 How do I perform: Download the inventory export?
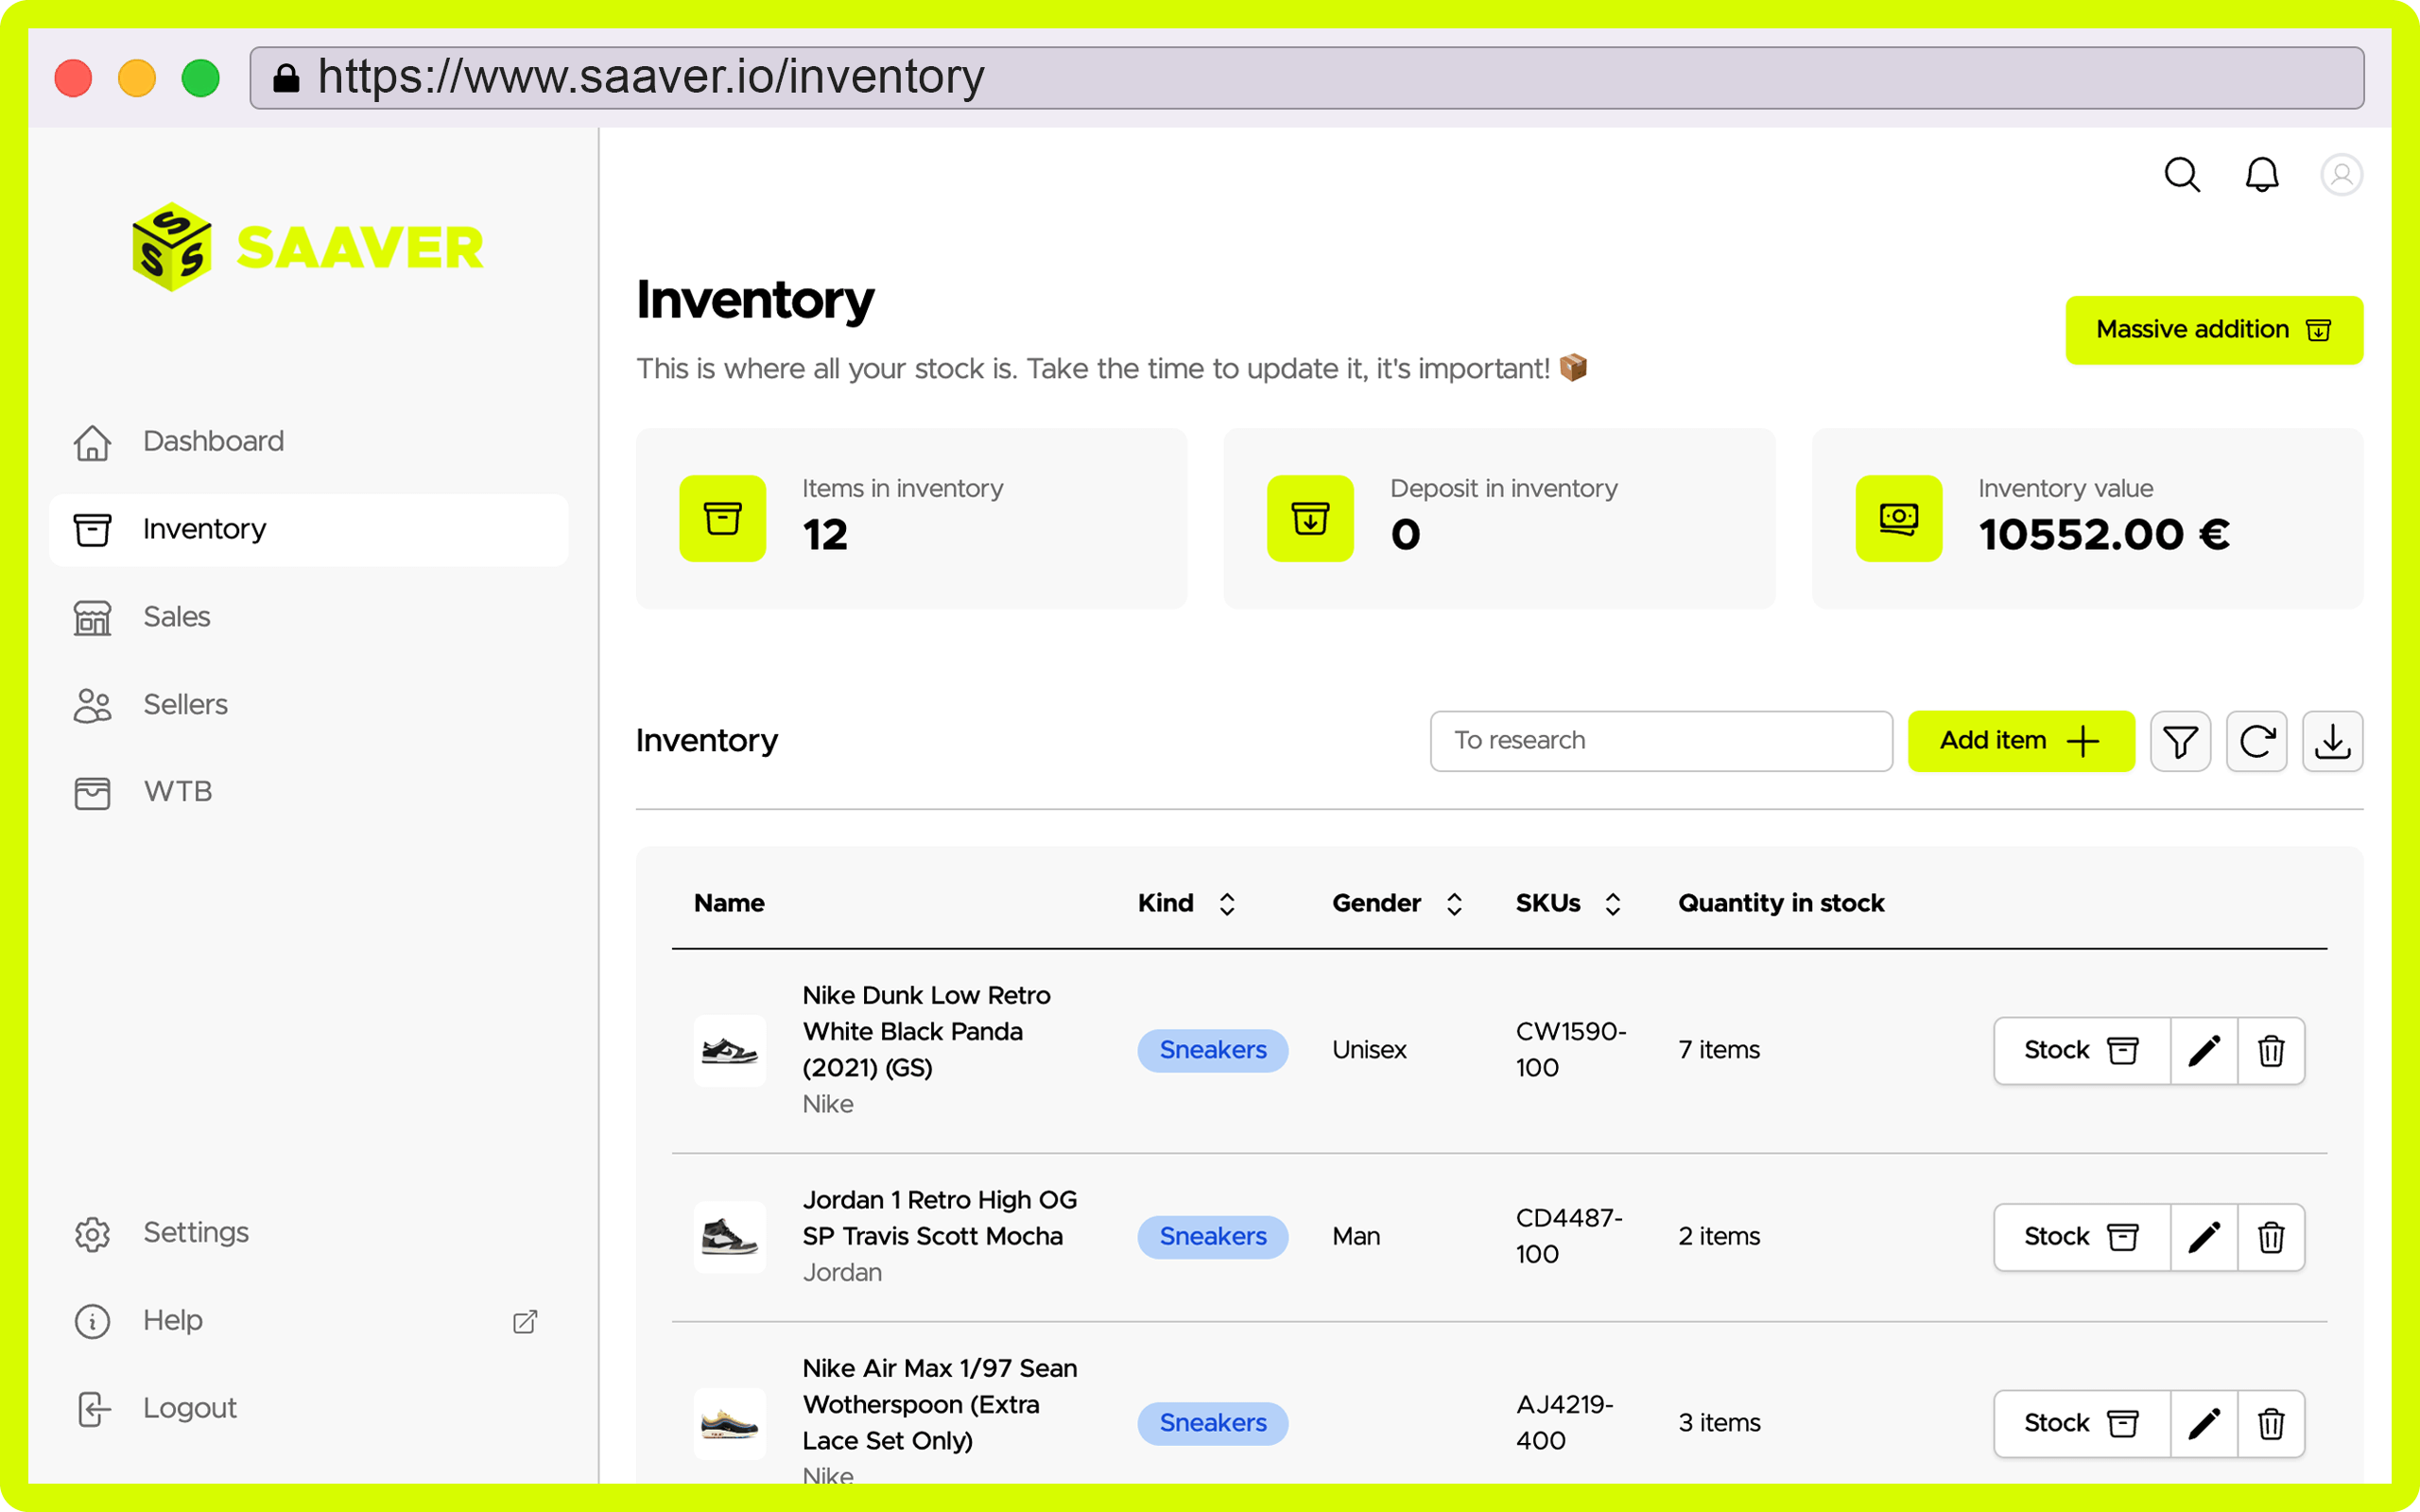[x=2332, y=741]
